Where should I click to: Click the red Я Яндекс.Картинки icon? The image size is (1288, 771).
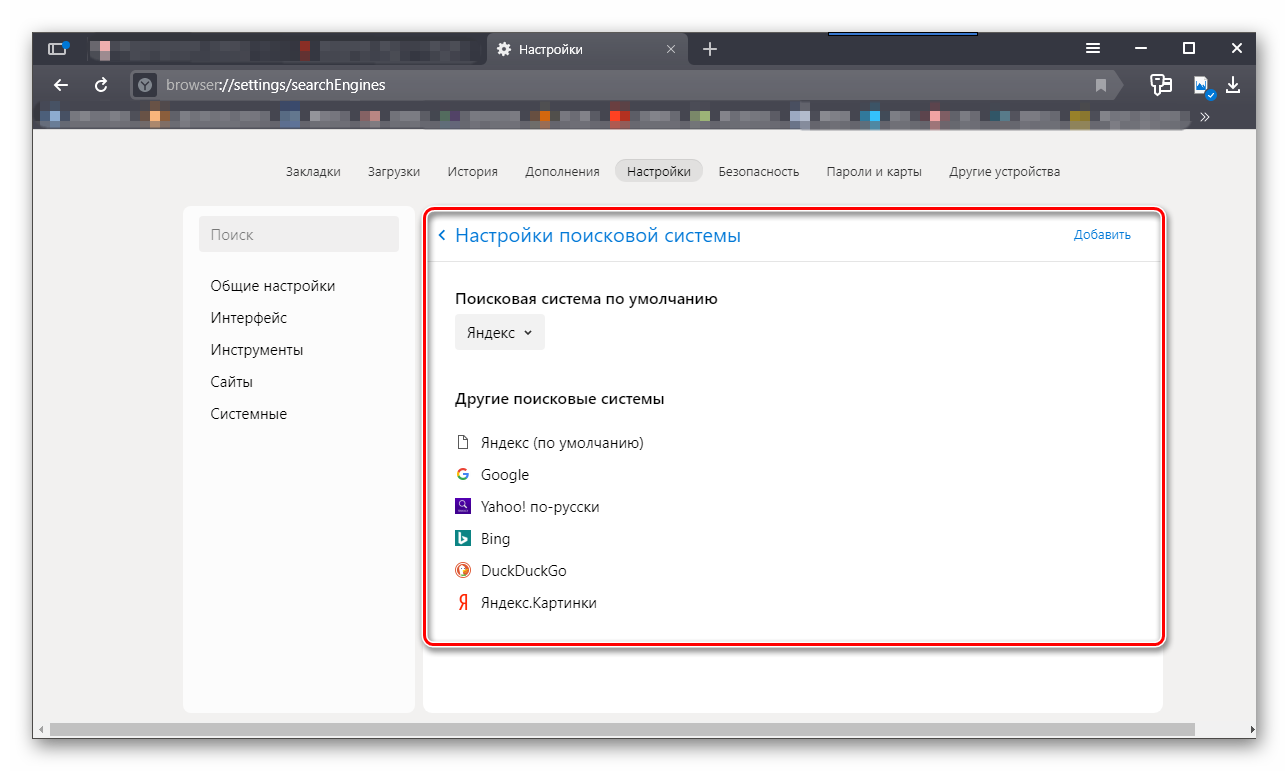pos(463,603)
